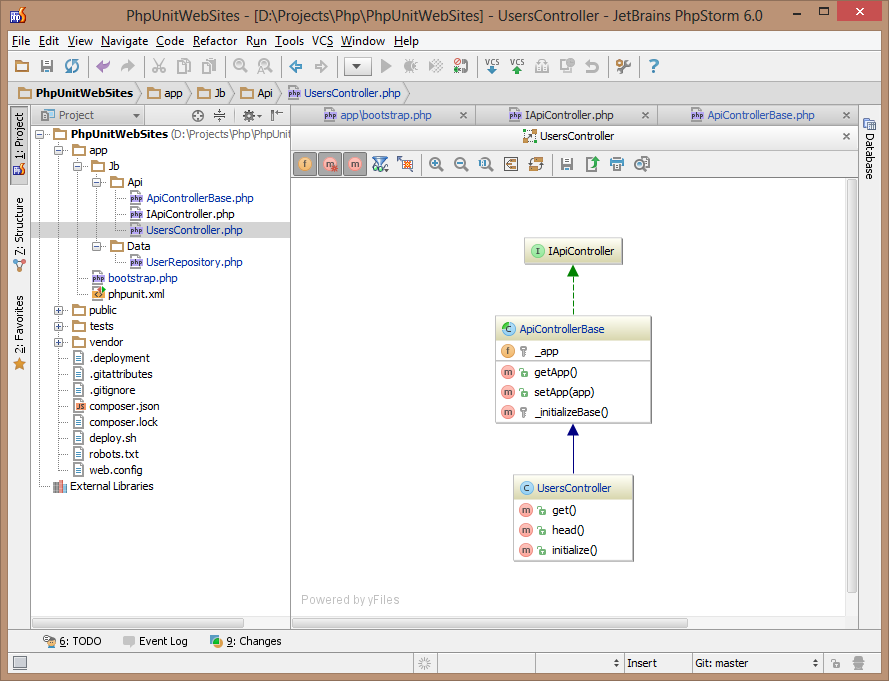Toggle tool window buttons in status bar corner

[20, 662]
